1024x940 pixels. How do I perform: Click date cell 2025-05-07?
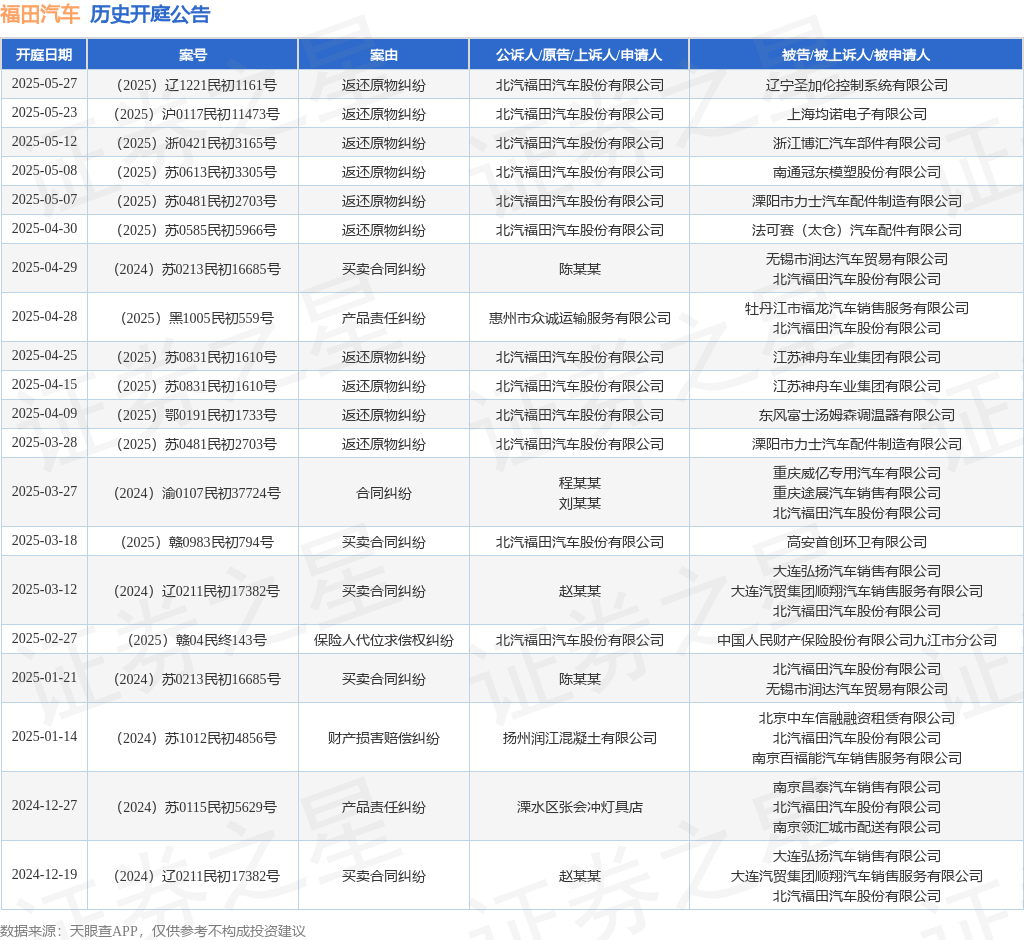[44, 199]
